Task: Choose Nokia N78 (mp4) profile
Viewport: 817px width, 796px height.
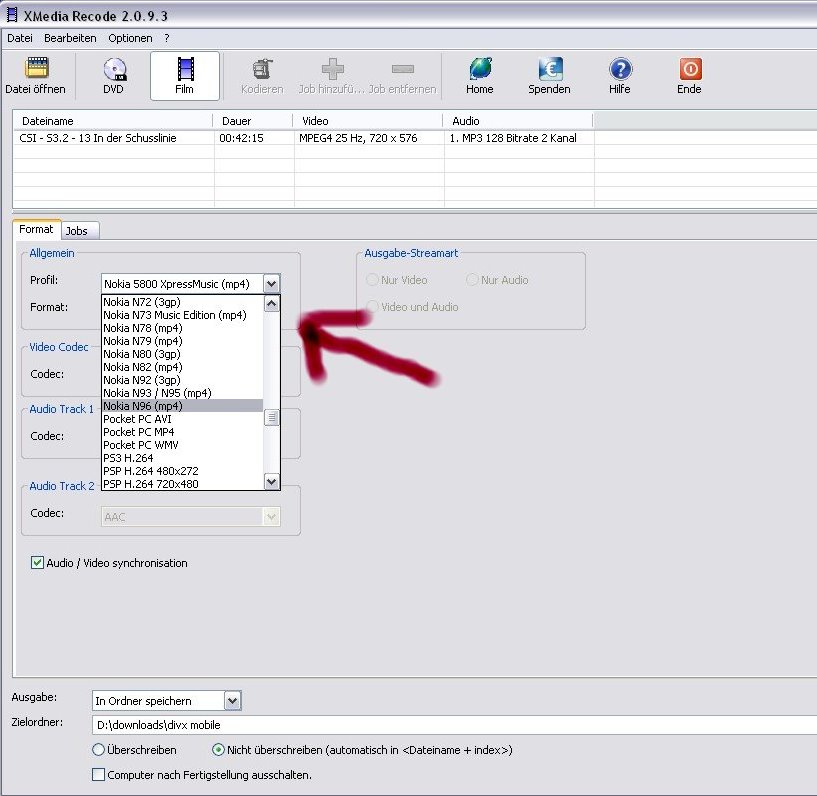Action: (182, 328)
